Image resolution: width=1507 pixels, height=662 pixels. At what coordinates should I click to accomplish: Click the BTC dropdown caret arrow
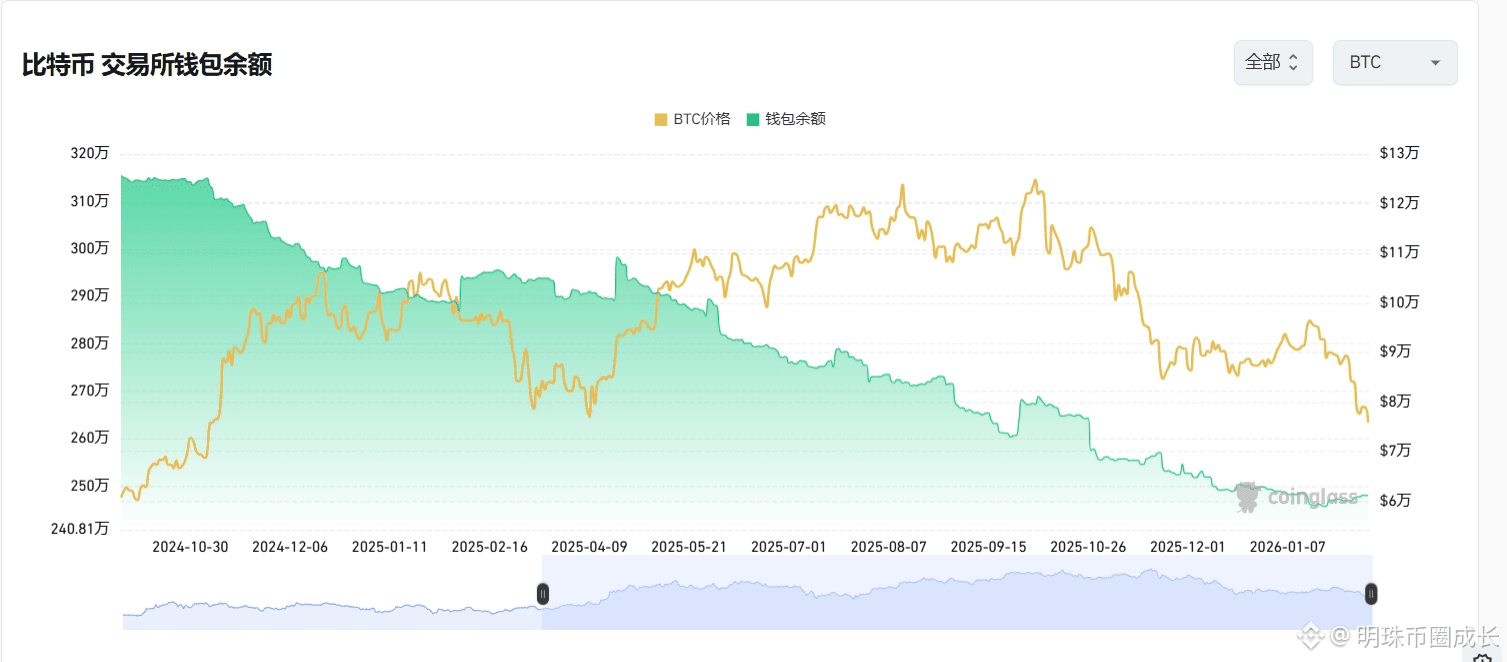pos(1435,63)
